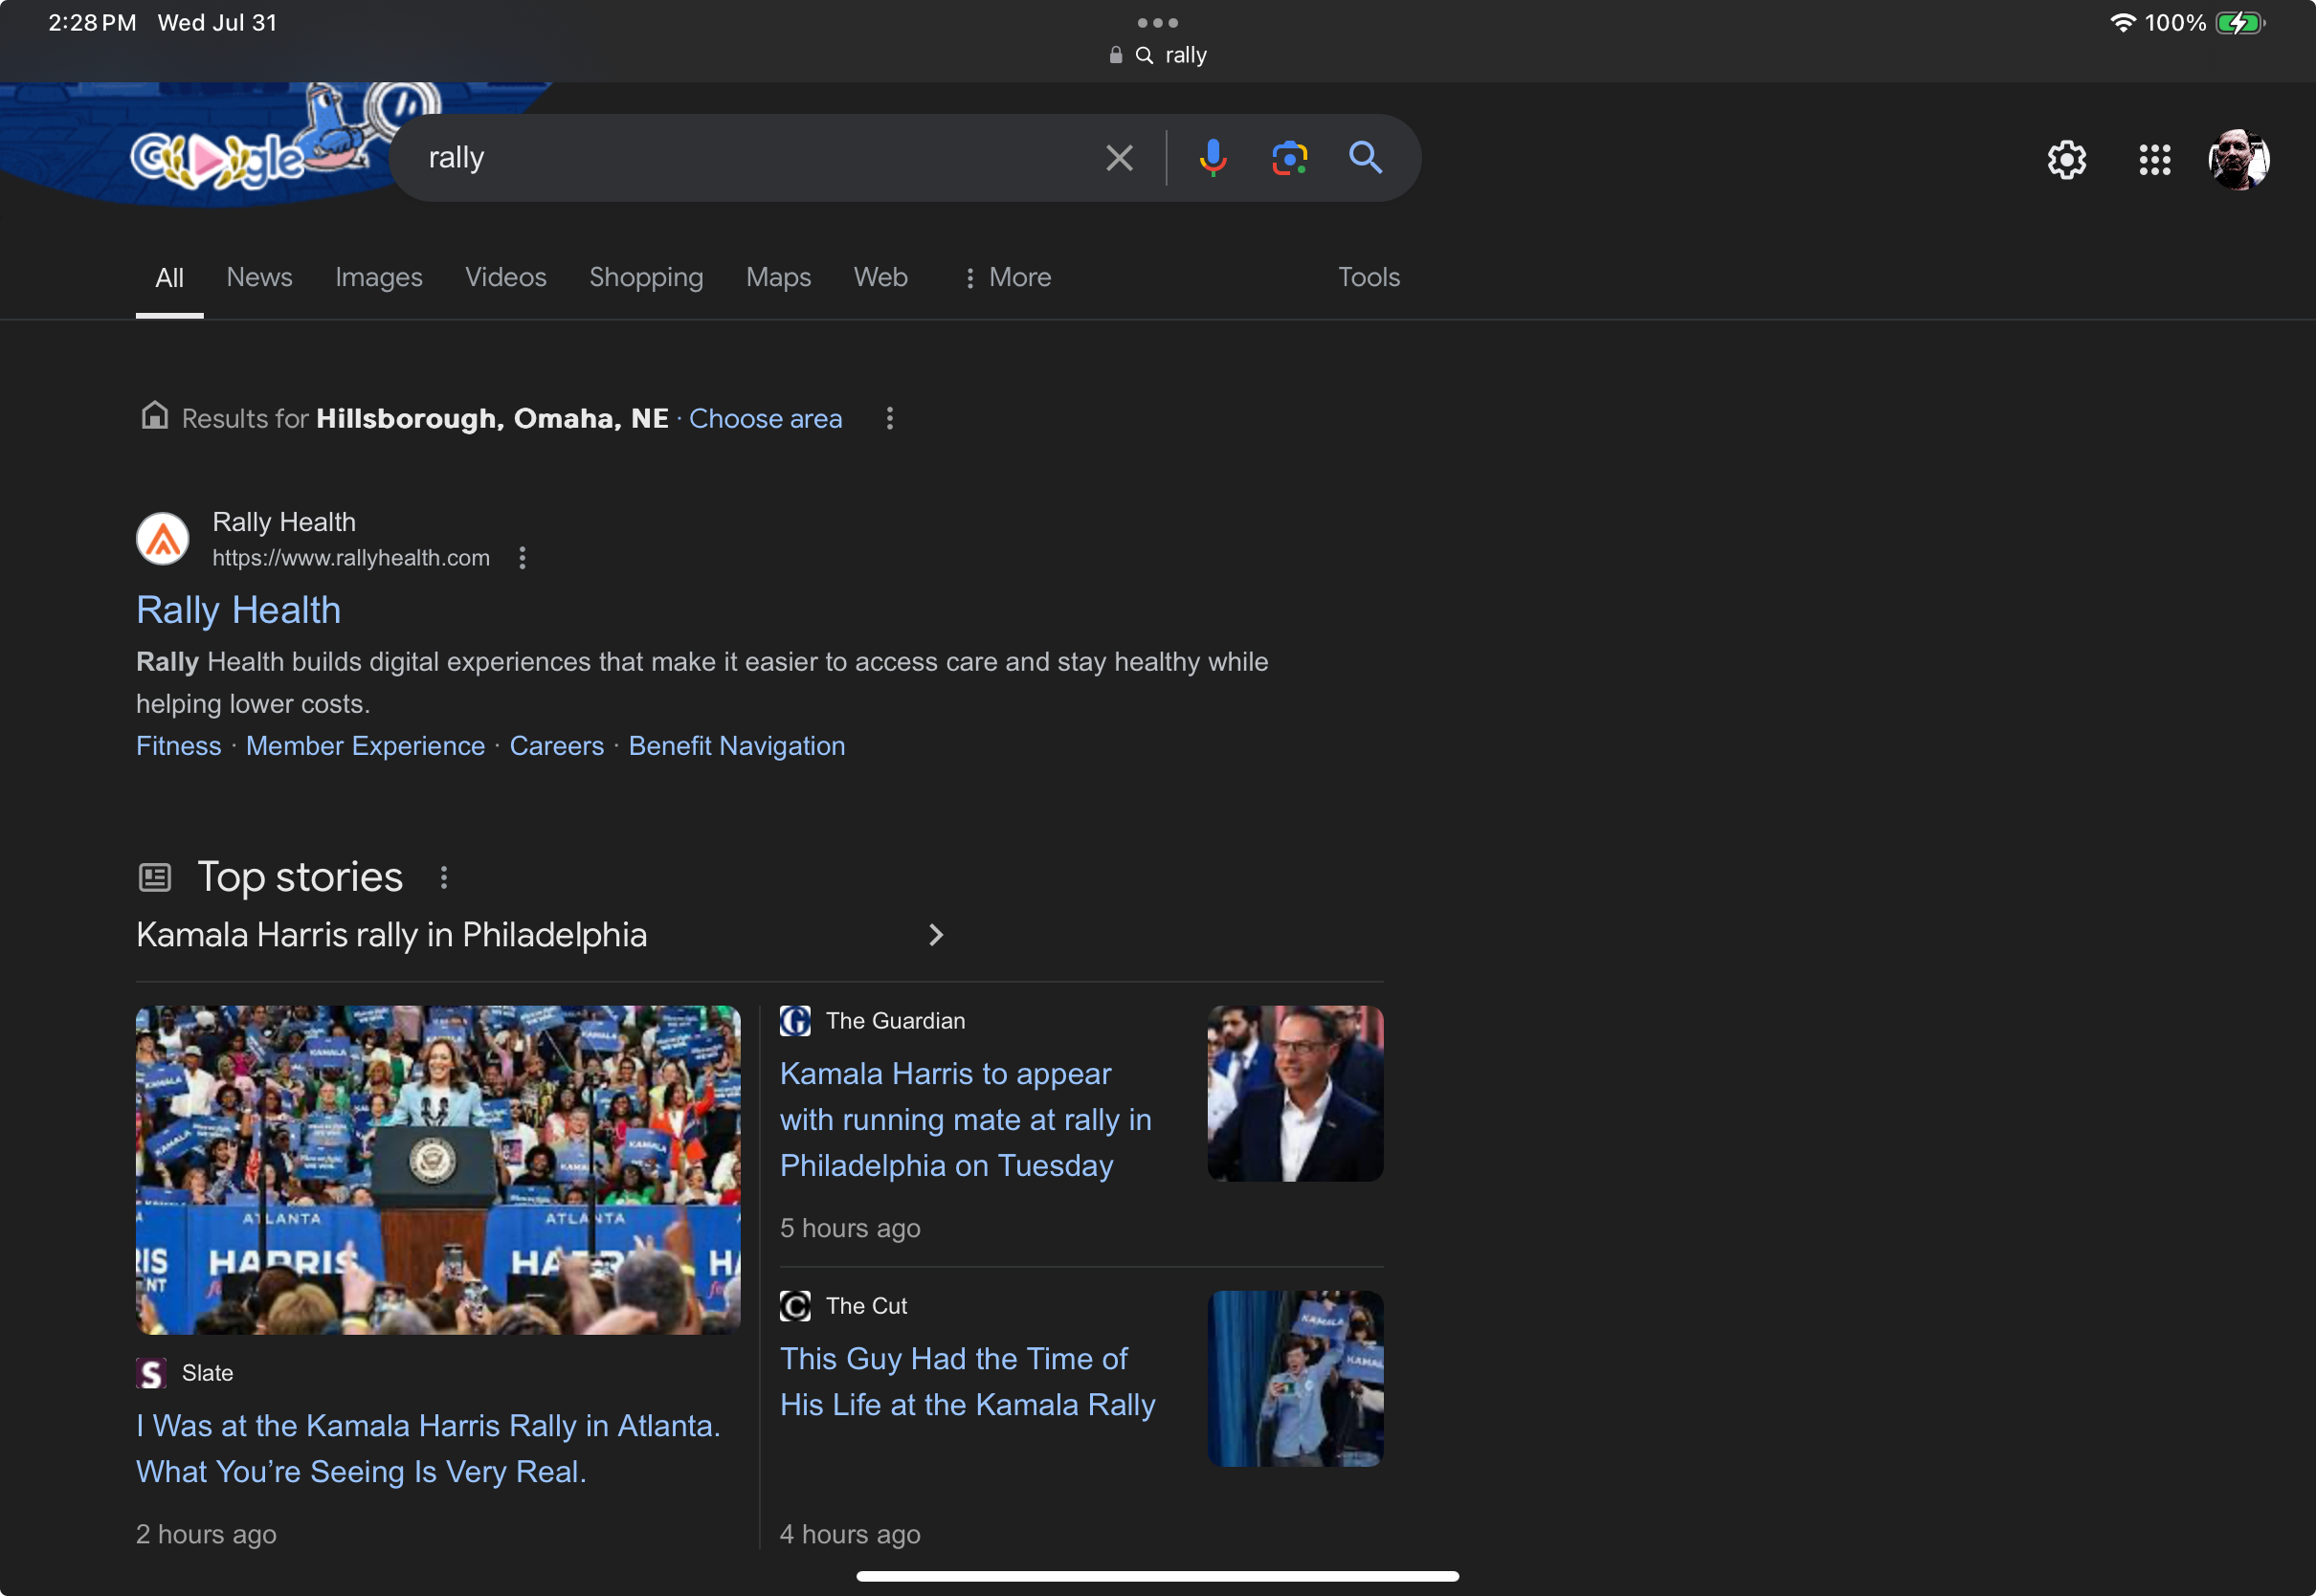Image resolution: width=2316 pixels, height=1596 pixels.
Task: Tap the Safari address bar showing rally
Action: coord(1157,55)
